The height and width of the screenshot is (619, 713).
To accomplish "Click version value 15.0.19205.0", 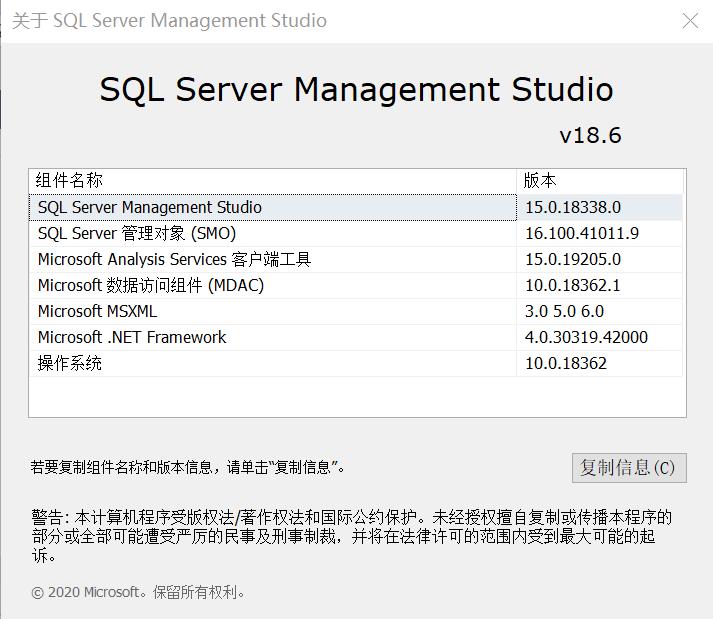I will pos(573,259).
